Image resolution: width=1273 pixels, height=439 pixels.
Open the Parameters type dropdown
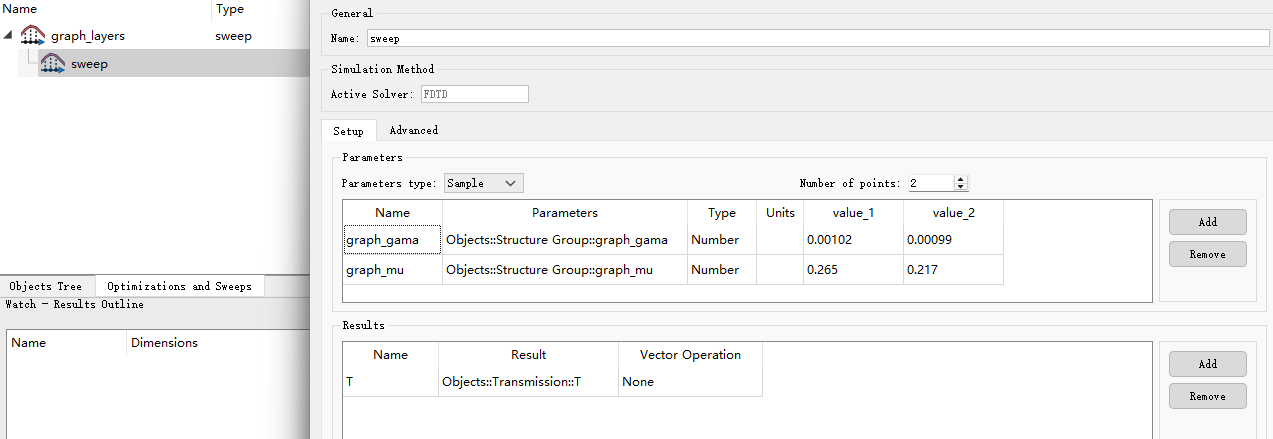pos(484,183)
